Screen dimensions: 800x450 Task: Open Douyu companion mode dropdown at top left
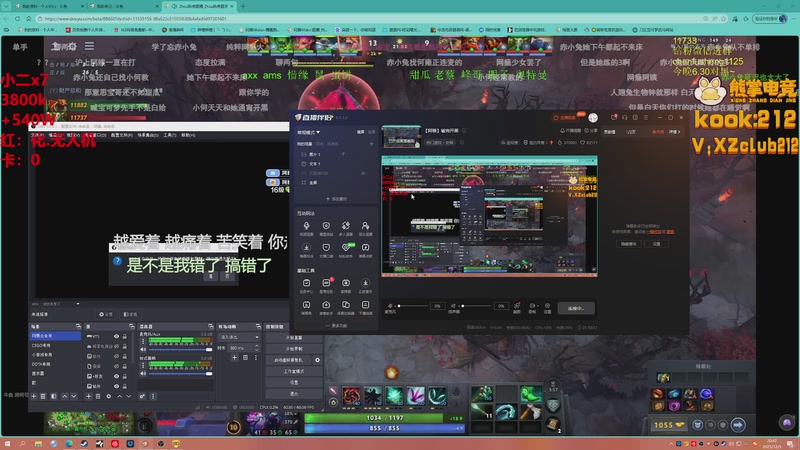309,132
